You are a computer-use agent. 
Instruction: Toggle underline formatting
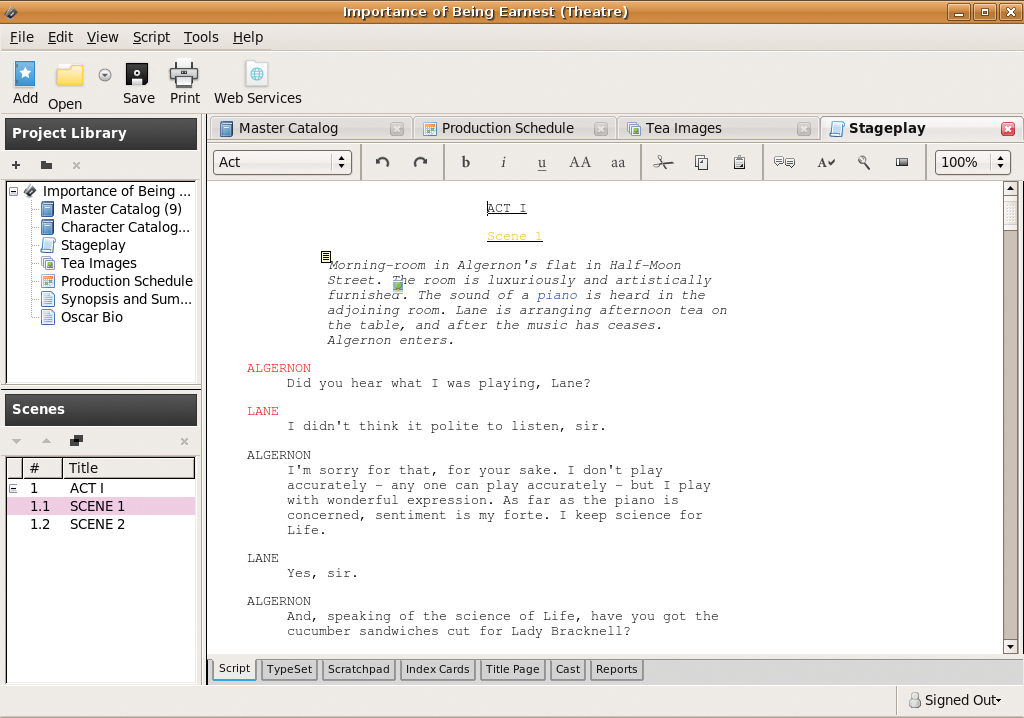[541, 163]
